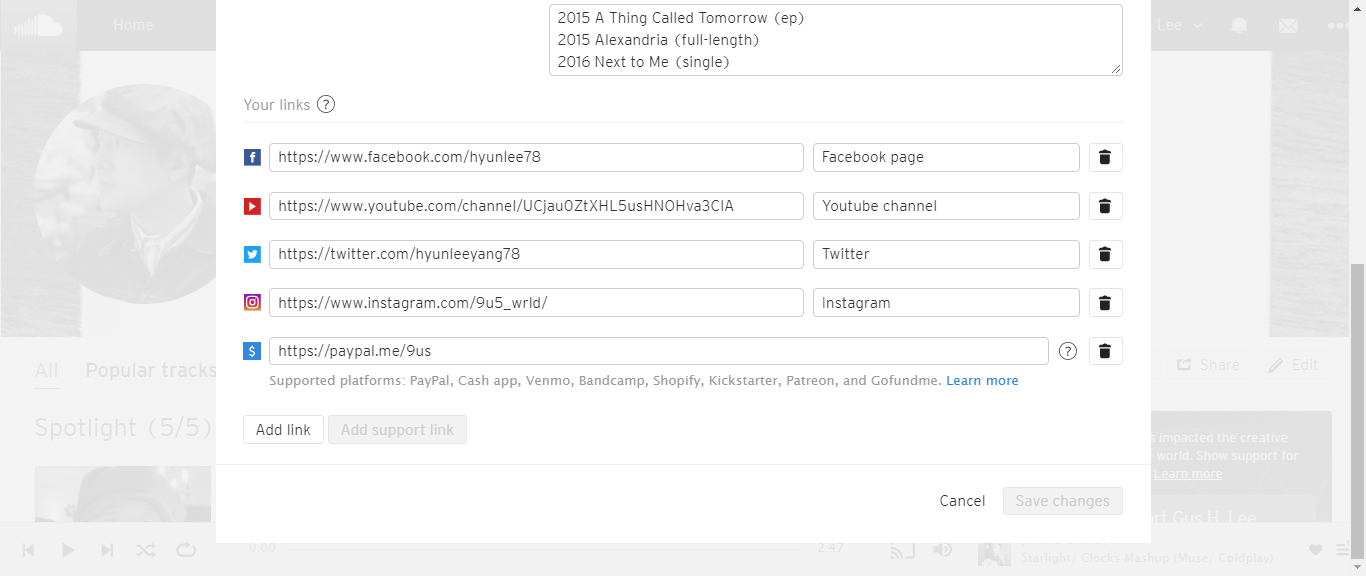Viewport: 1366px width, 576px height.
Task: Edit the Facebook page title field
Action: coord(946,157)
